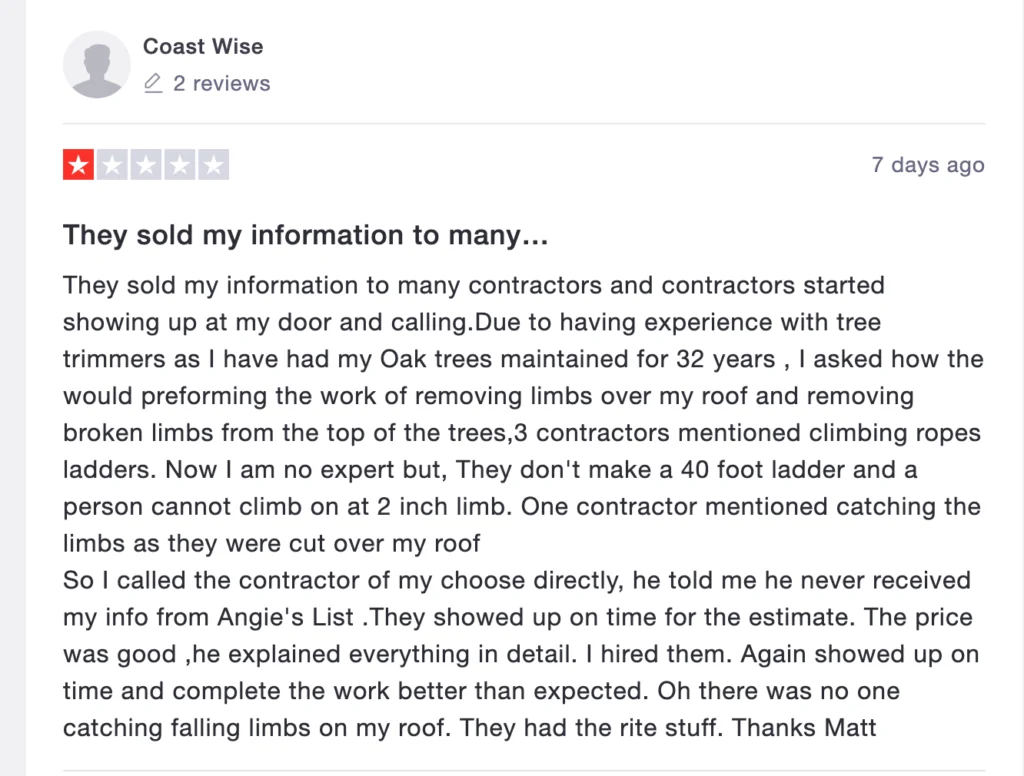This screenshot has height=776, width=1024.
Task: Click the pencil icon beside review count
Action: pyautogui.click(x=153, y=83)
